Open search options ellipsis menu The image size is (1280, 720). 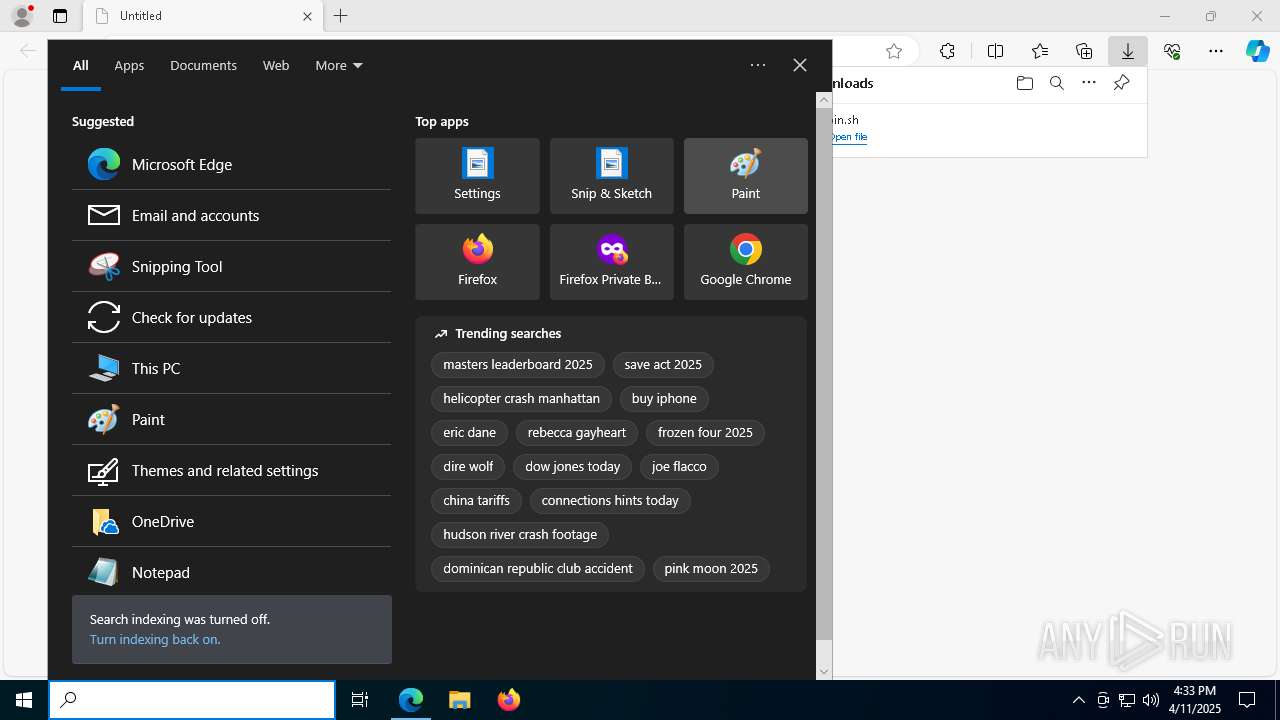coord(758,65)
